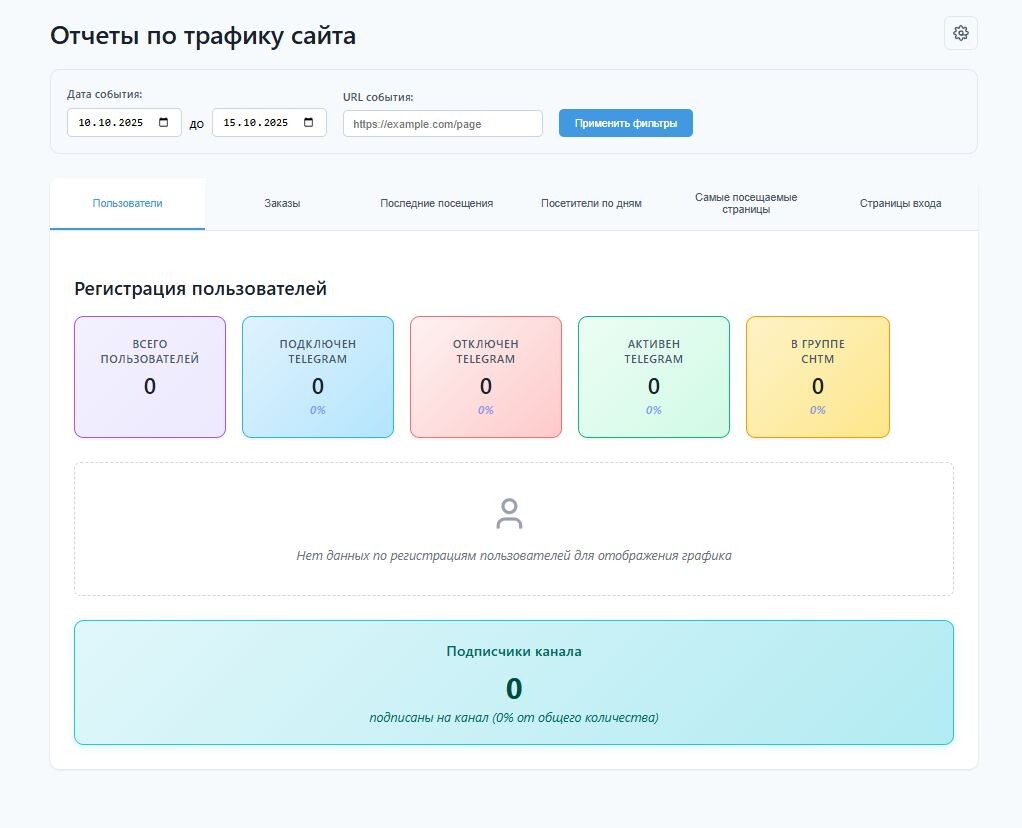
Task: Select the Самые посещаемые страницы tab
Action: pyautogui.click(x=746, y=204)
